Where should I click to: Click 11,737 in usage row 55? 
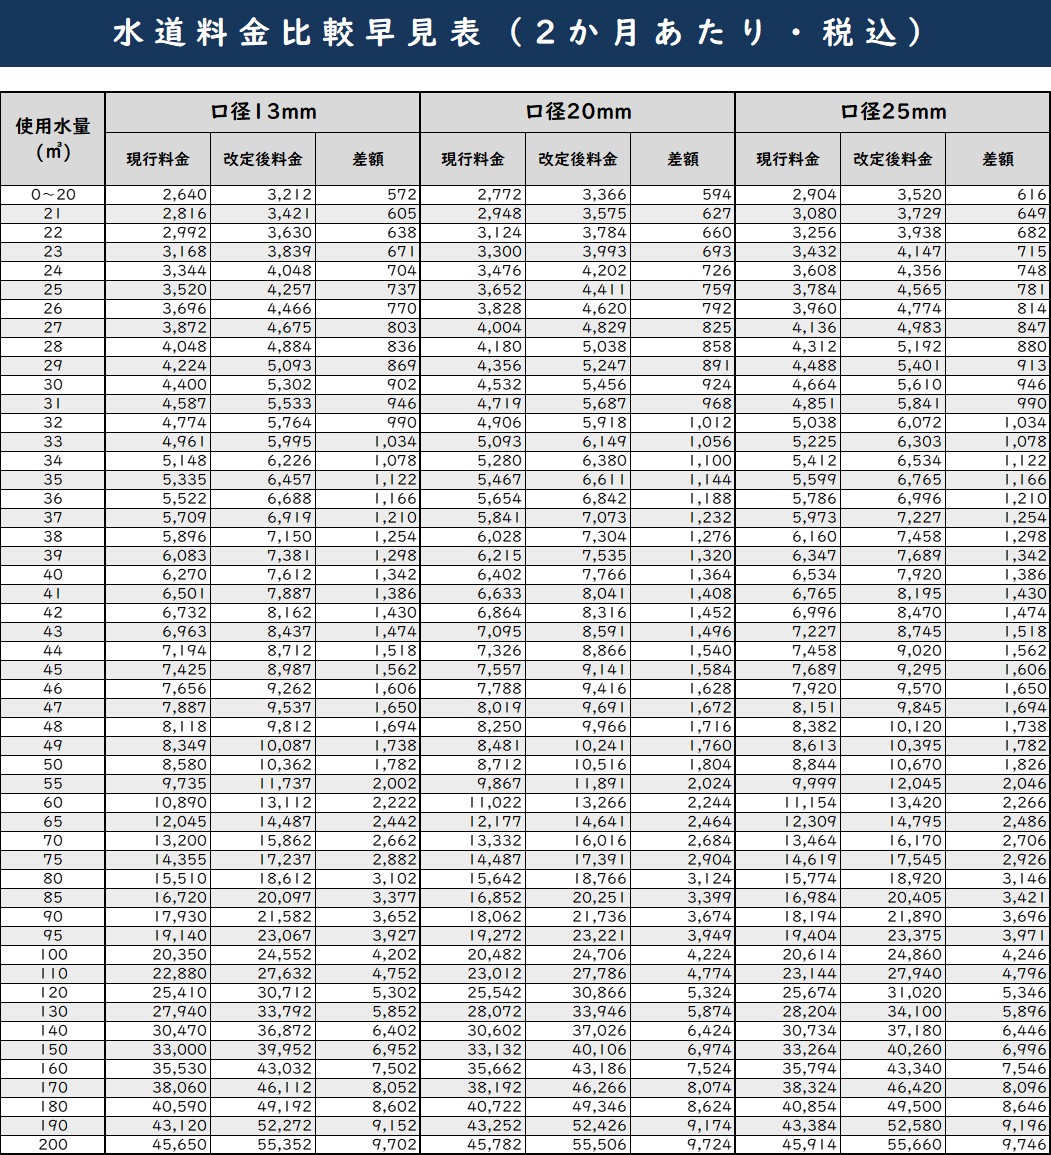286,784
